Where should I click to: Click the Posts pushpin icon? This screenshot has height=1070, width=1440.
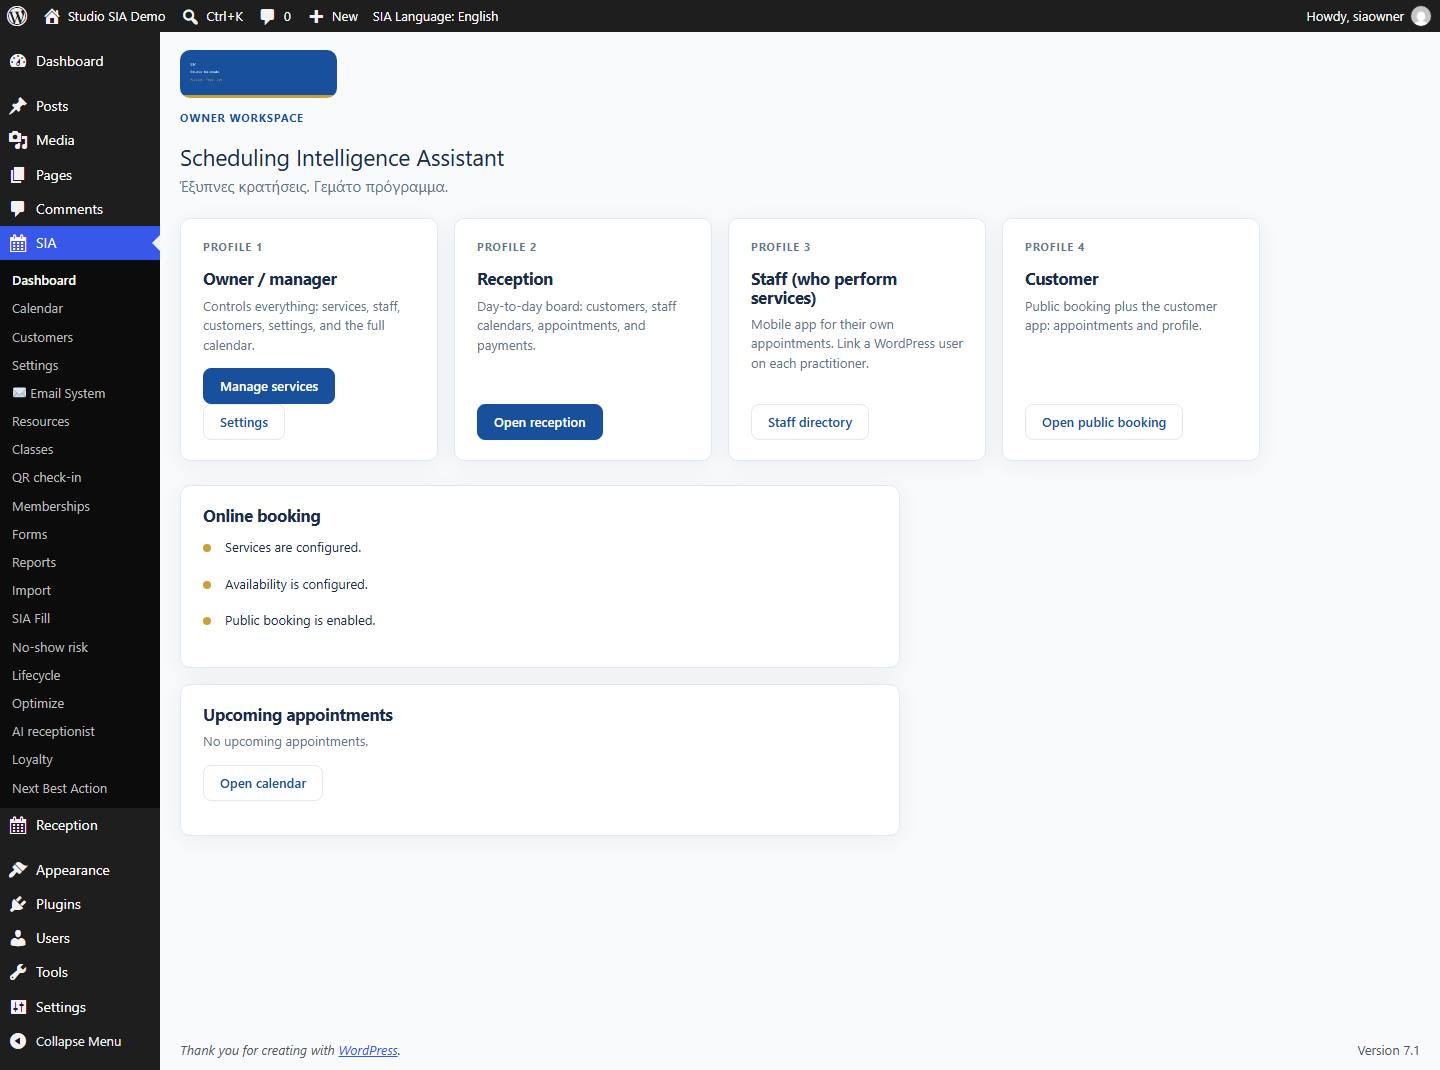click(x=18, y=106)
